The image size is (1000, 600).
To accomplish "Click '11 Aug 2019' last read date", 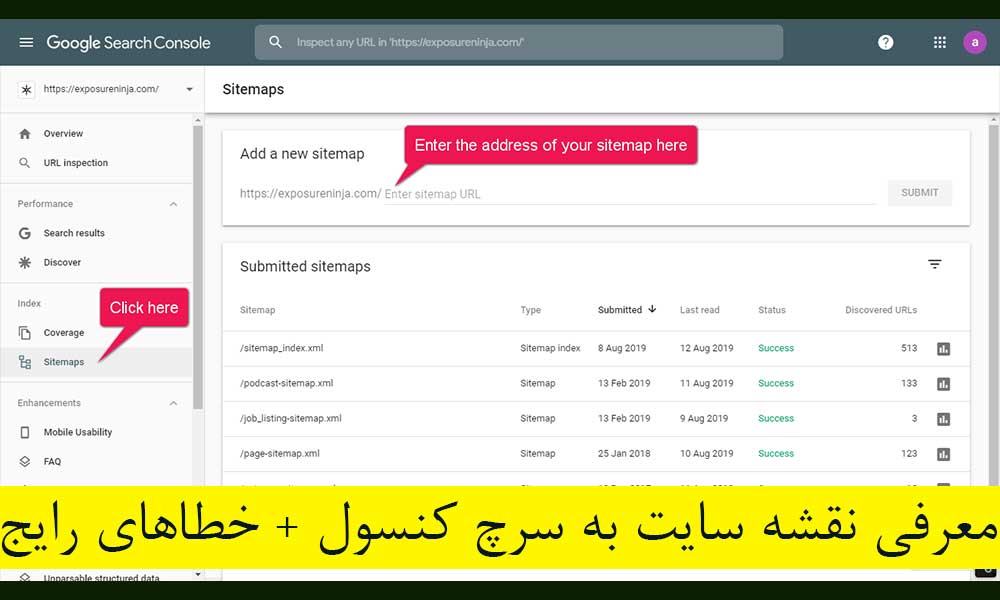I will pyautogui.click(x=707, y=383).
